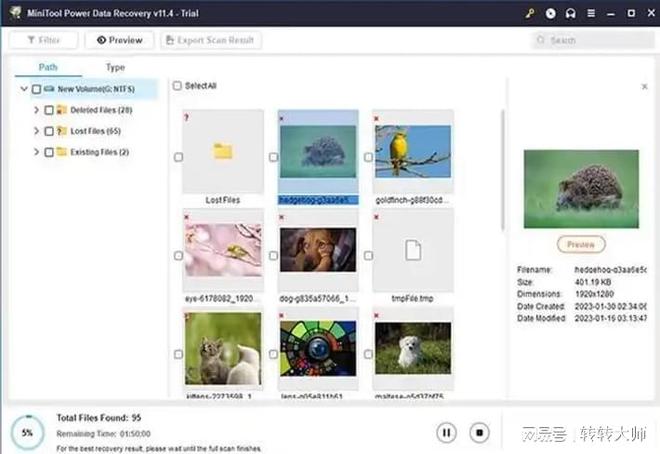Stop the scan
This screenshot has width=660, height=454.
479,433
